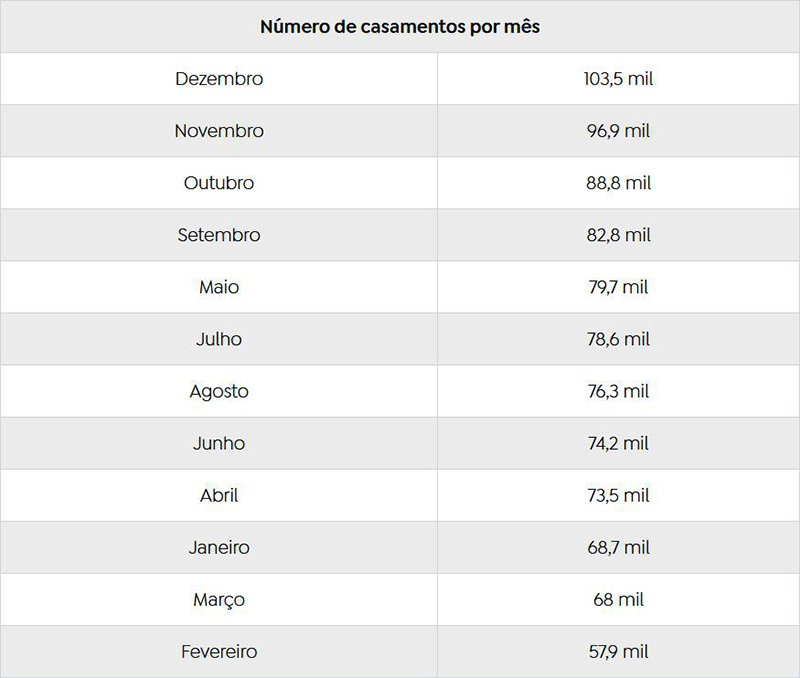Click the 103,5 mil value
Viewport: 800px width, 678px height.
(618, 79)
